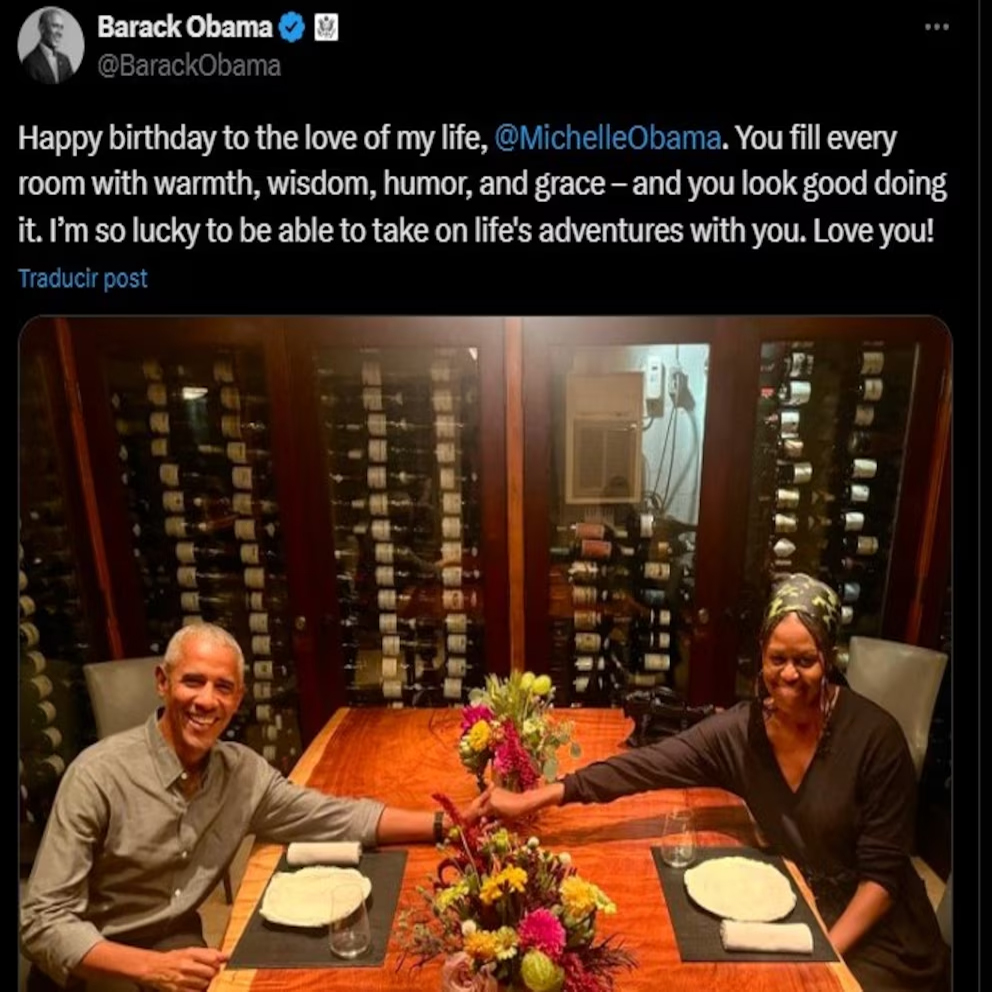The height and width of the screenshot is (992, 992).
Task: Open the three-dot more options menu
Action: (936, 27)
